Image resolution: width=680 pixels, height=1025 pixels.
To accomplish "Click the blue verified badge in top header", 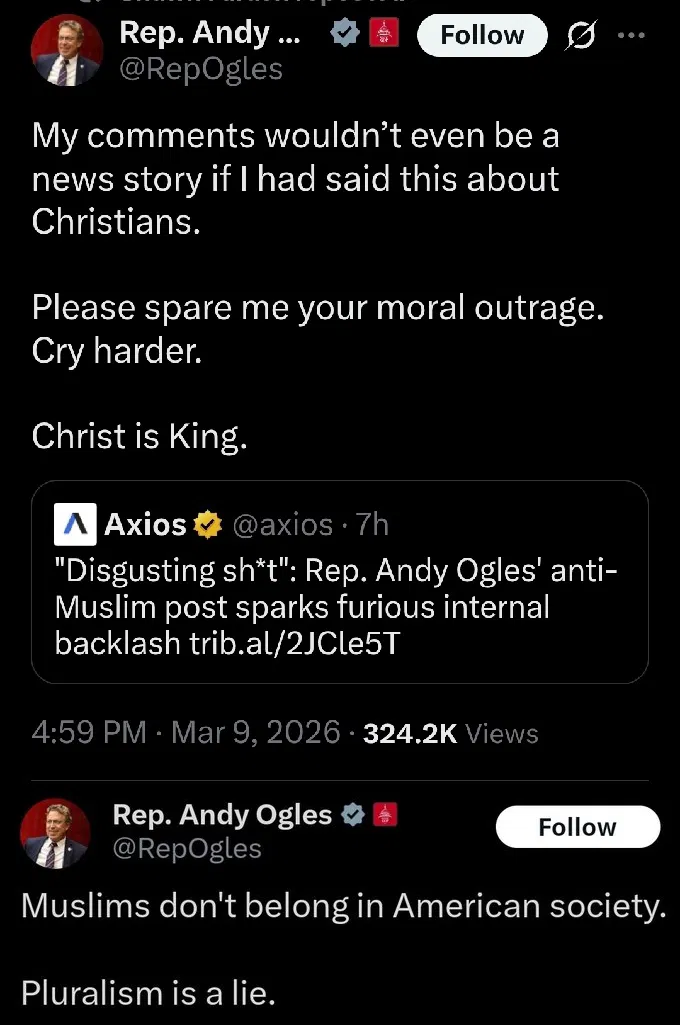I will pyautogui.click(x=345, y=34).
